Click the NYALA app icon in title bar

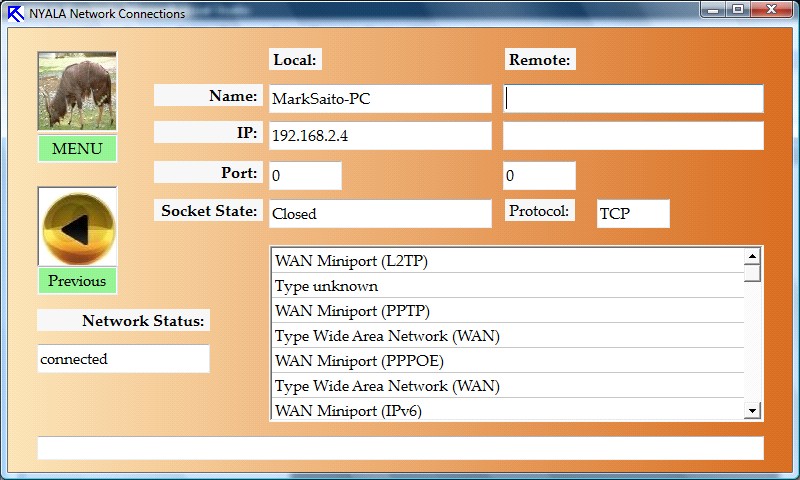(15, 14)
